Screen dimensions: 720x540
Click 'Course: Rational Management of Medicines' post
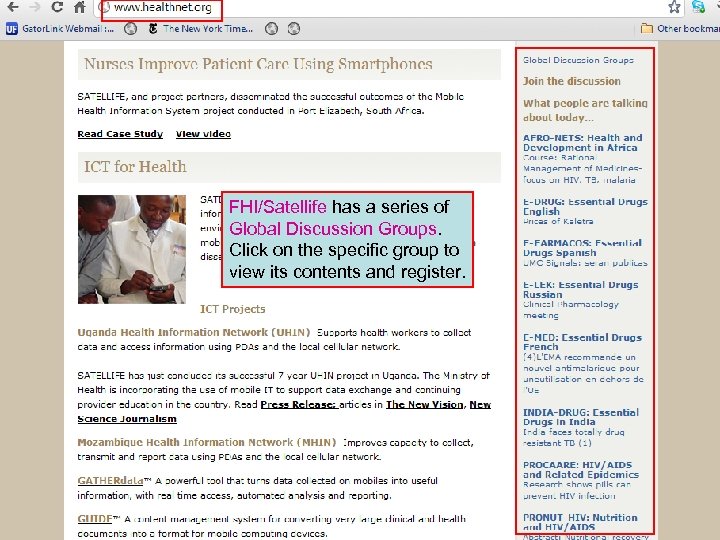tap(582, 169)
